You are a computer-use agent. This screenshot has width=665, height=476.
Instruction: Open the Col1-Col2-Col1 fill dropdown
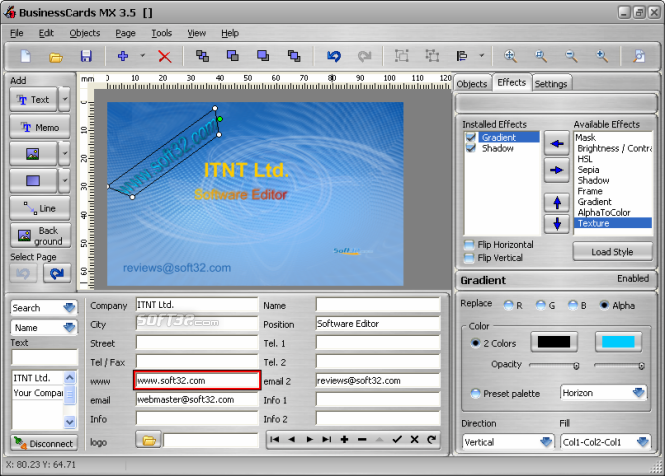[x=643, y=442]
